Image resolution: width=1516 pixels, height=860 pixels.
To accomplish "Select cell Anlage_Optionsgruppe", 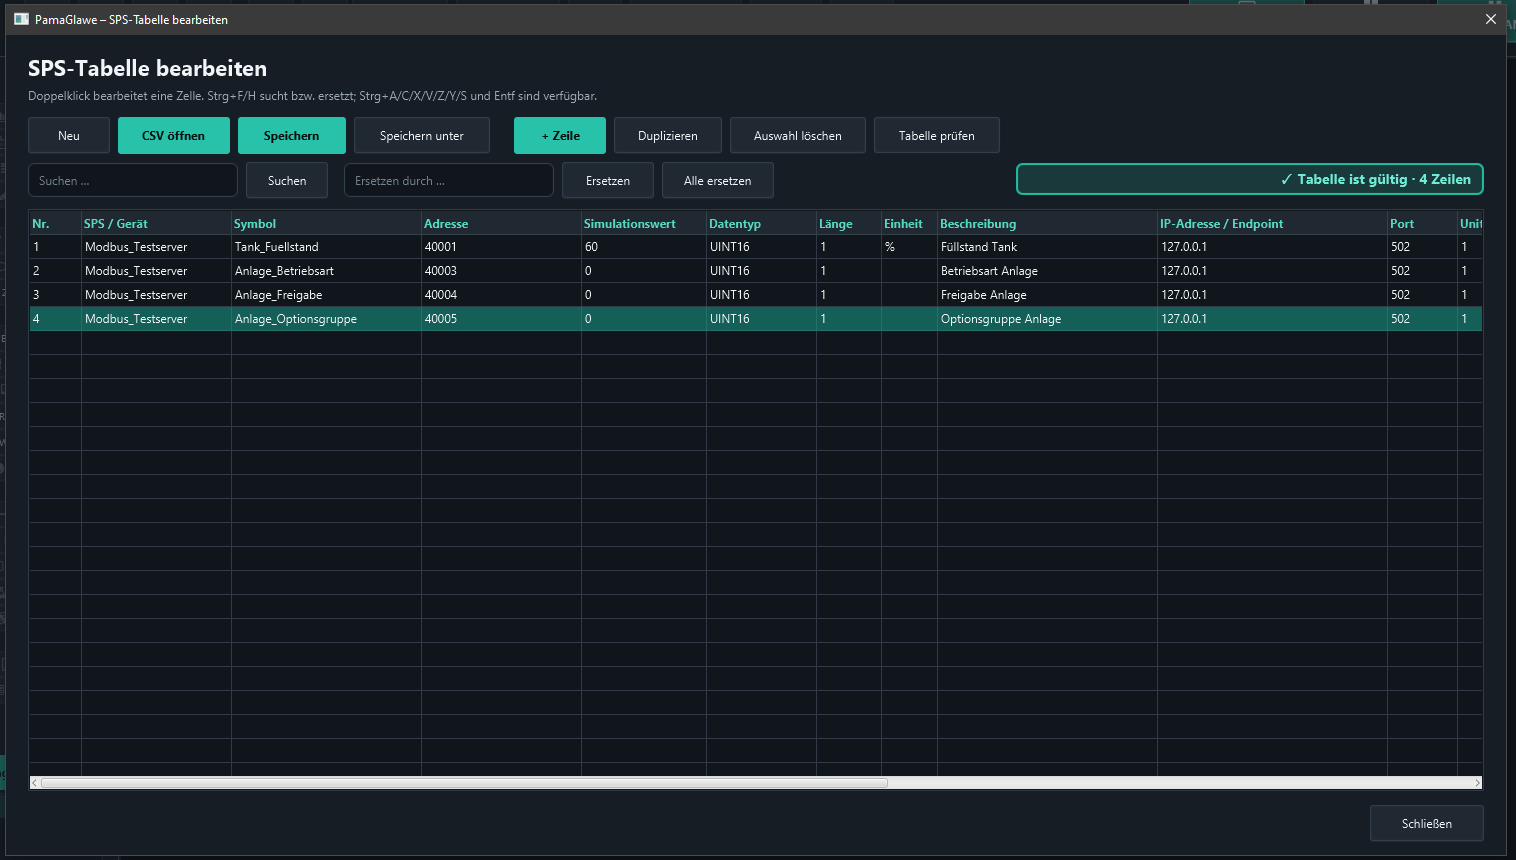I will pos(326,319).
